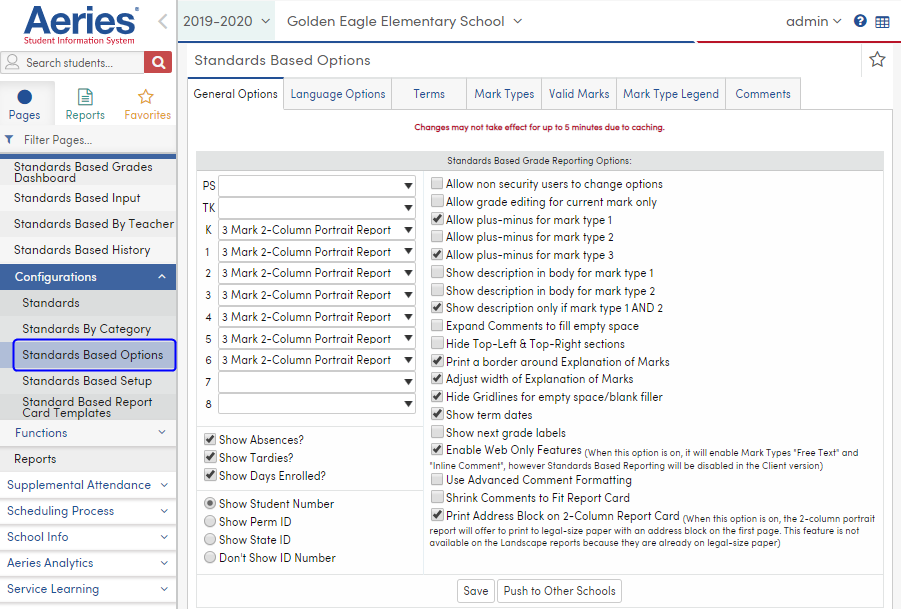Open the help question mark icon
The image size is (901, 609).
tap(860, 20)
